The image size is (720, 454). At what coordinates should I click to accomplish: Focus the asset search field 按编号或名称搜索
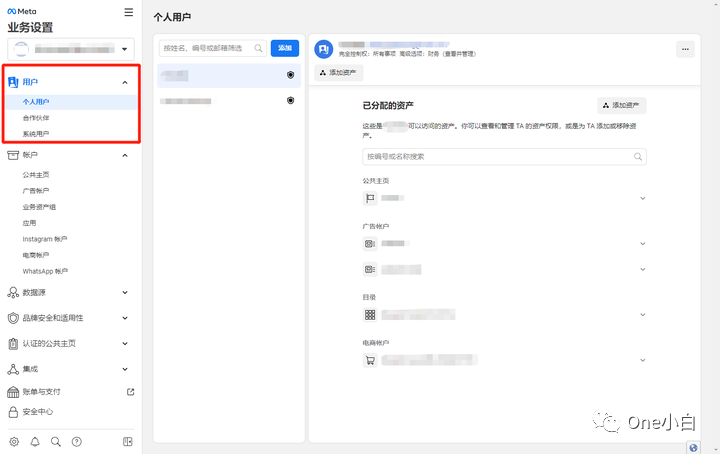504,157
